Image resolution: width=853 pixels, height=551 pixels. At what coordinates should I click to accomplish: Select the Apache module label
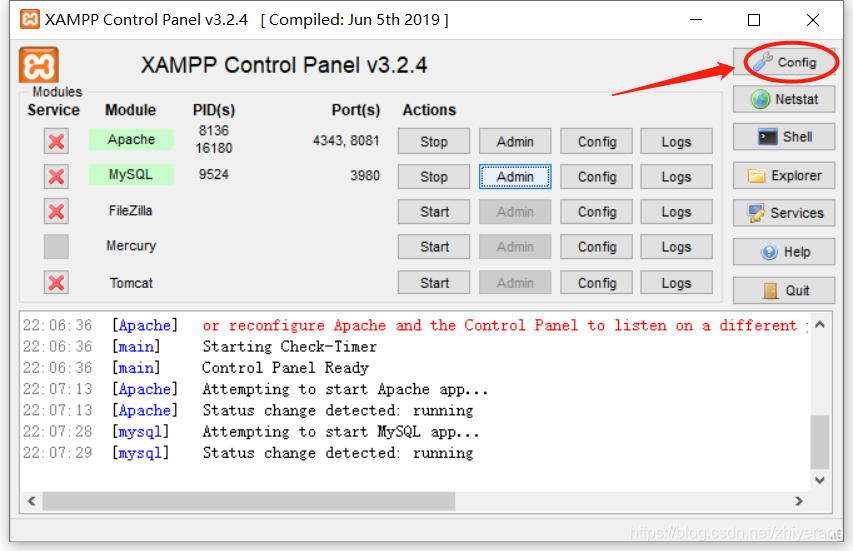pyautogui.click(x=131, y=139)
